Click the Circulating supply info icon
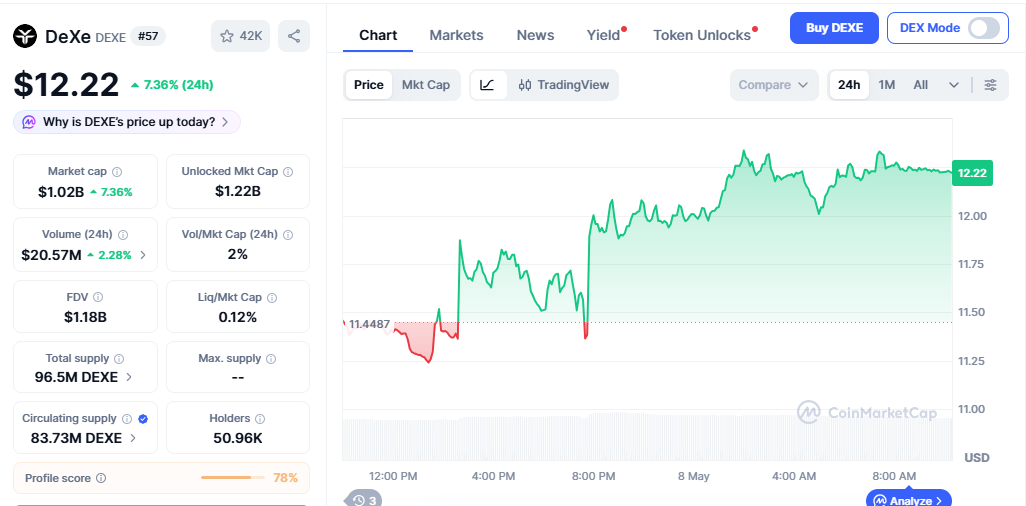 [x=127, y=419]
